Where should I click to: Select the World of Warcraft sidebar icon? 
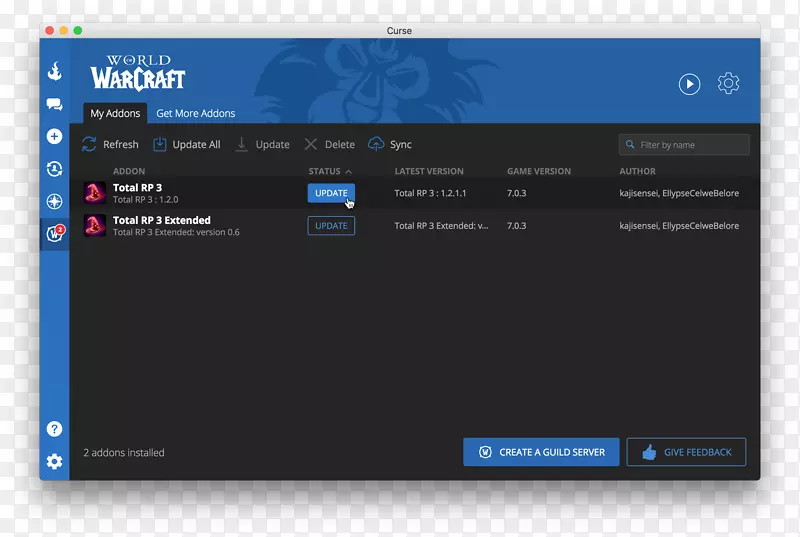pyautogui.click(x=54, y=234)
